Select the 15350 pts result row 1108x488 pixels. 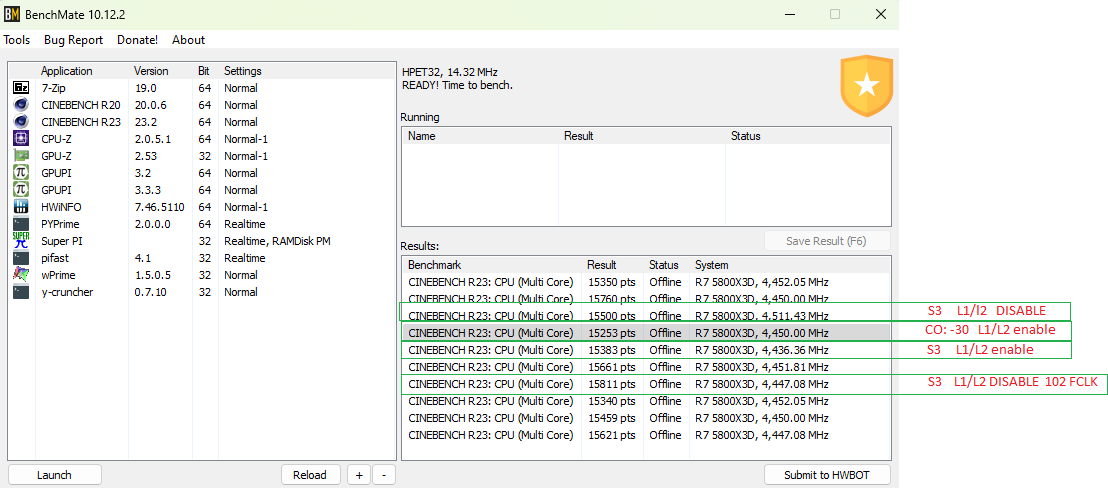click(x=646, y=282)
